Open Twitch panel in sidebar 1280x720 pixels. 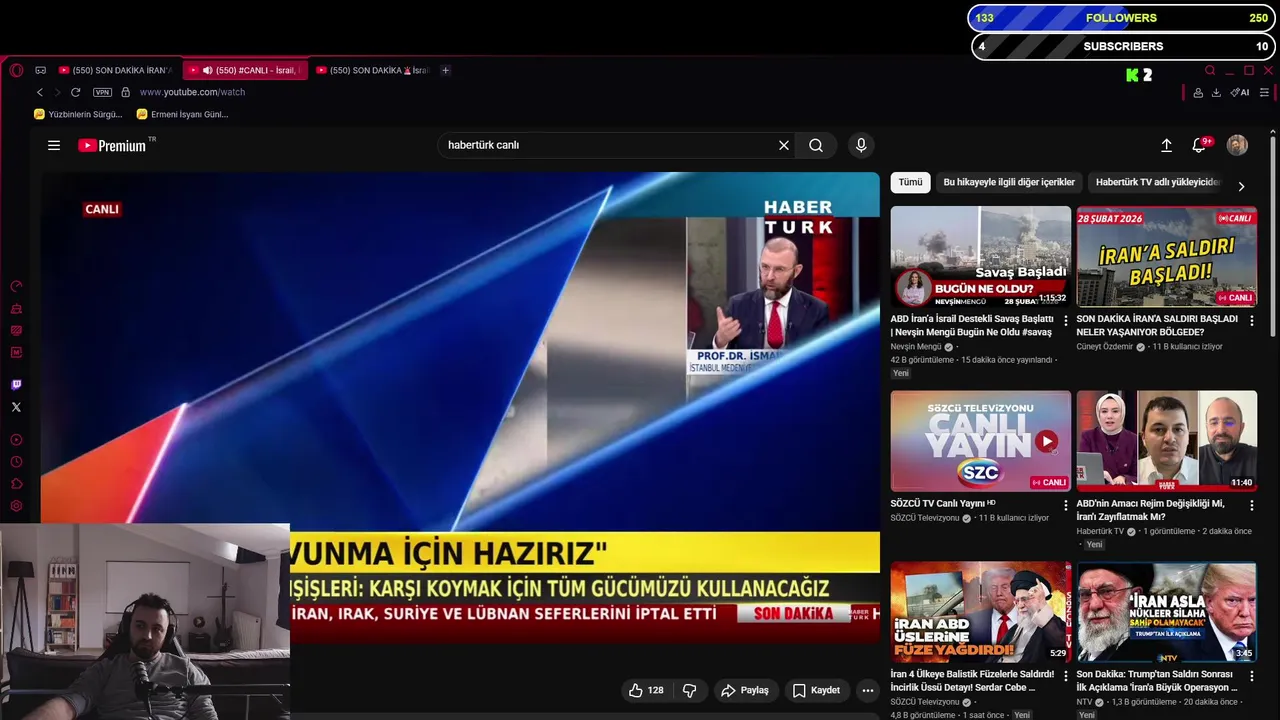pyautogui.click(x=16, y=385)
